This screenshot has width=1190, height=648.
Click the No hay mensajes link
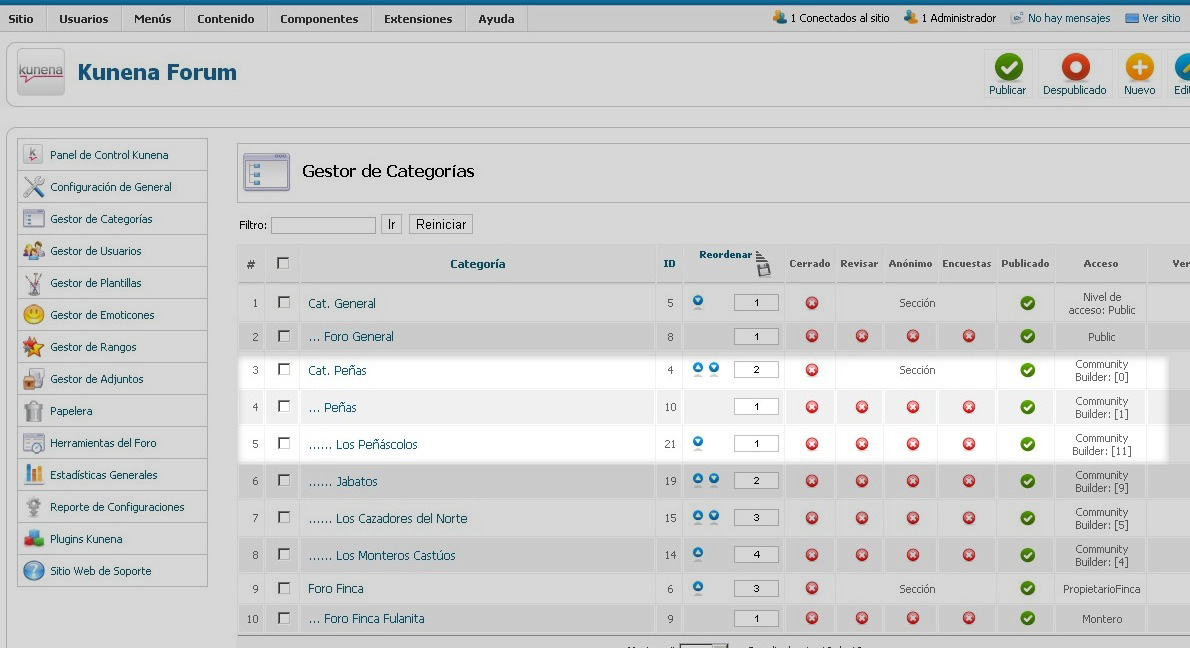[1069, 18]
